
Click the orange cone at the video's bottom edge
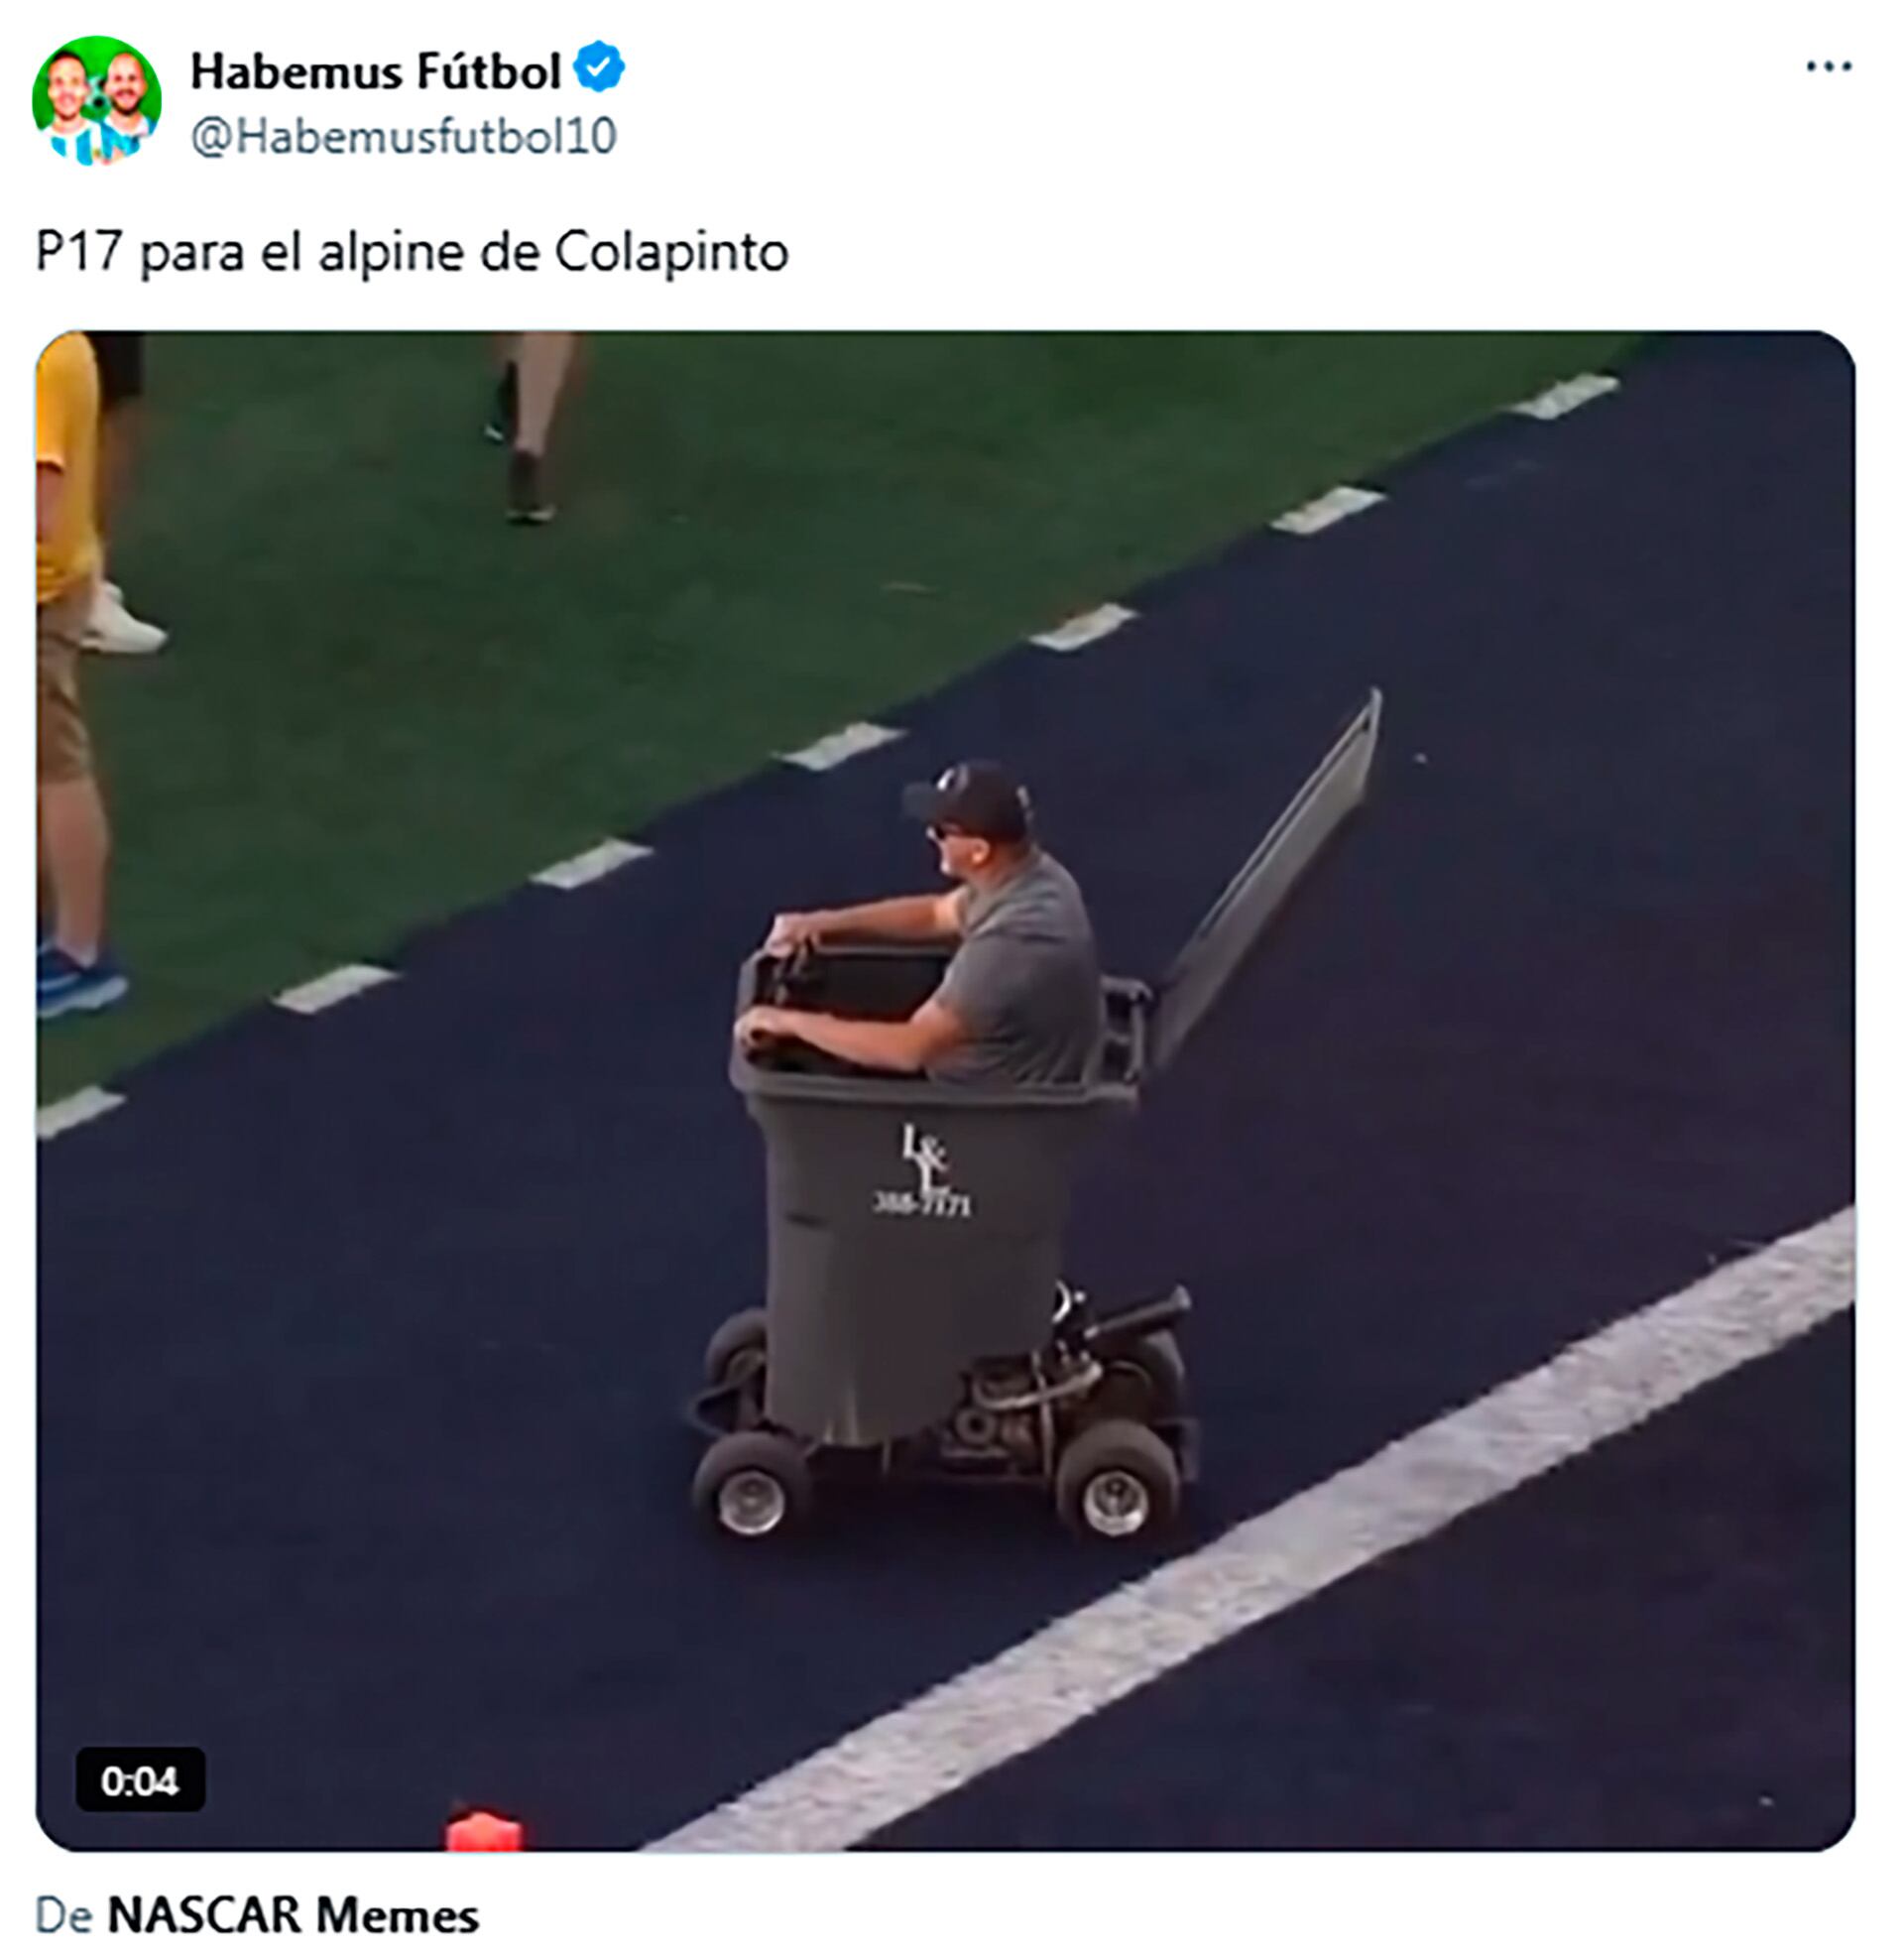(x=484, y=1832)
